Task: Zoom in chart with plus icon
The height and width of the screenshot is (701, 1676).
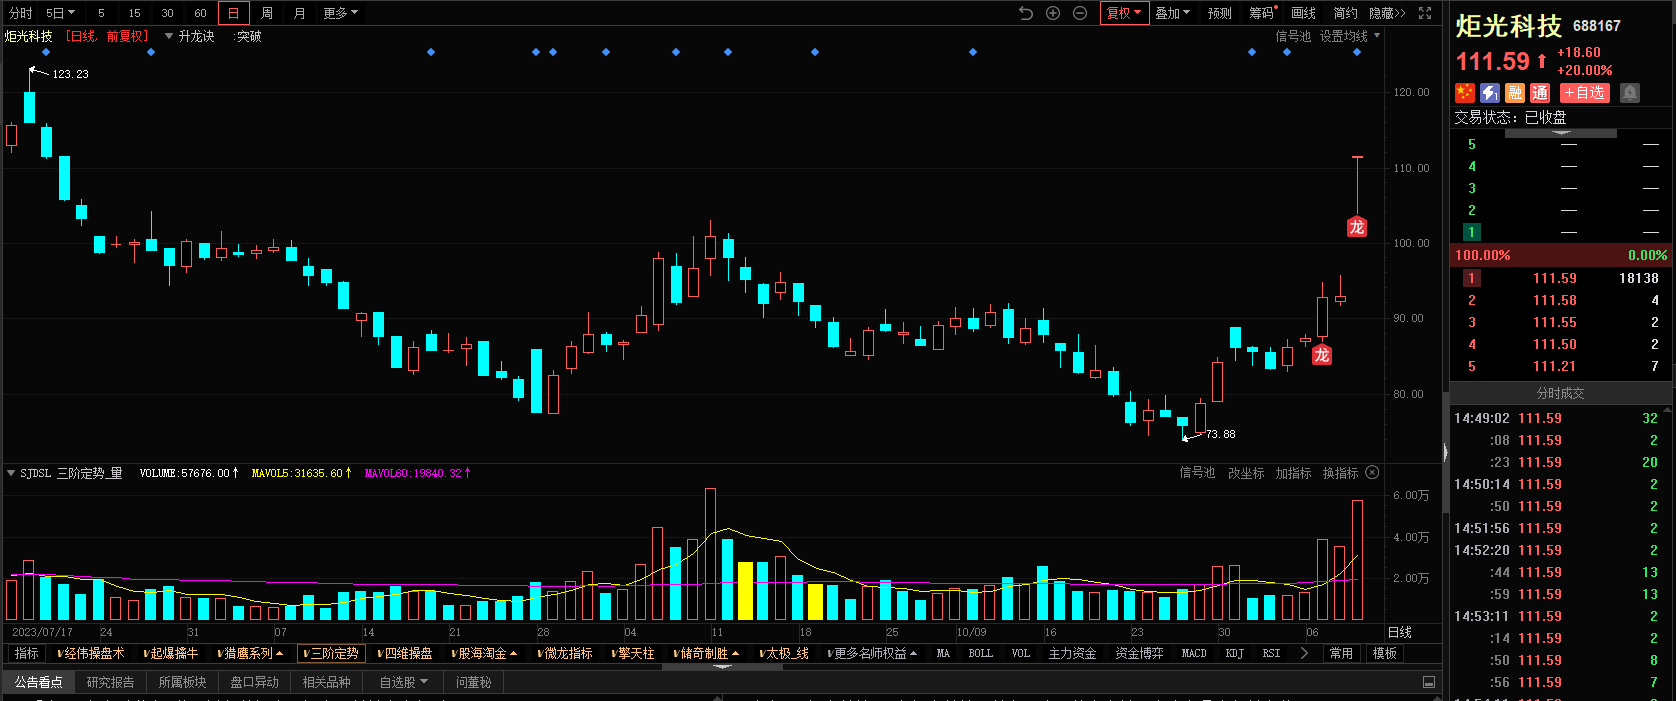Action: (1053, 13)
